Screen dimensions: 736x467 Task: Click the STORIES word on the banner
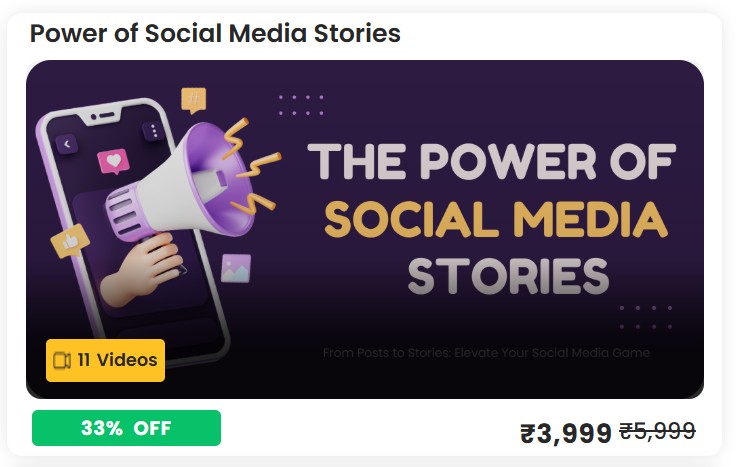(508, 276)
